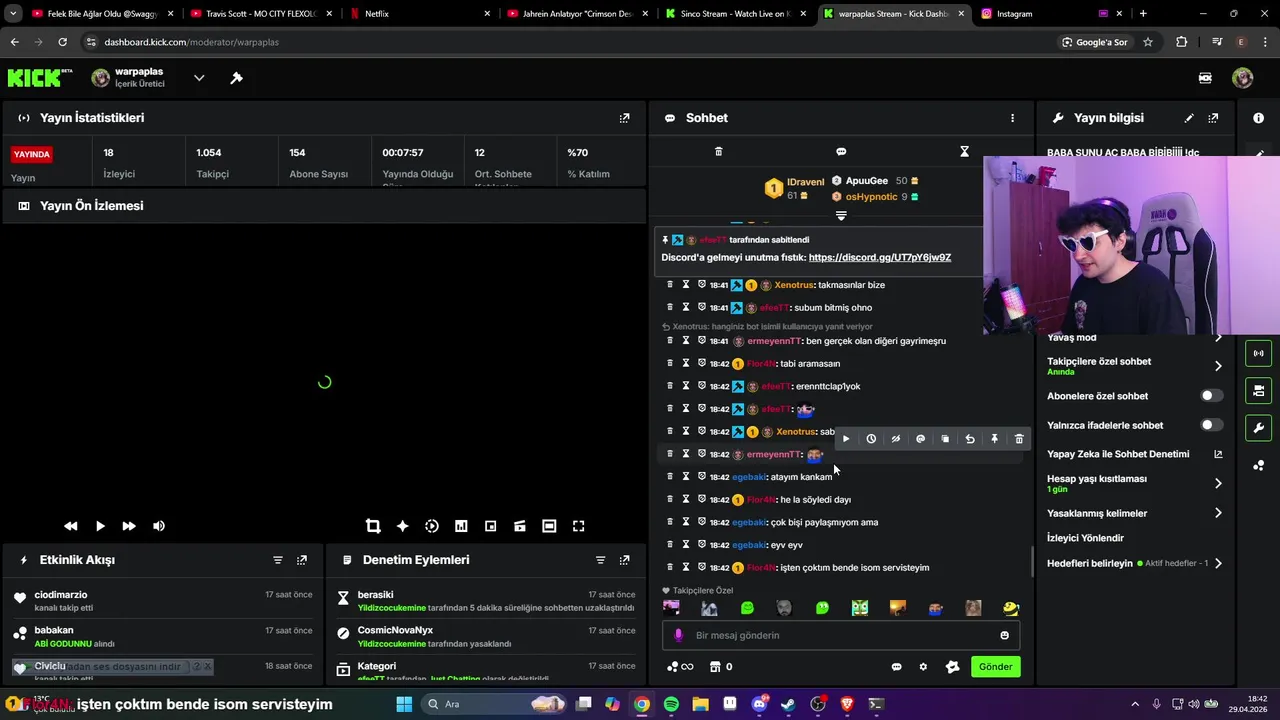Filter the Denetim Eylemleri list
Image resolution: width=1280 pixels, height=720 pixels.
tap(600, 560)
